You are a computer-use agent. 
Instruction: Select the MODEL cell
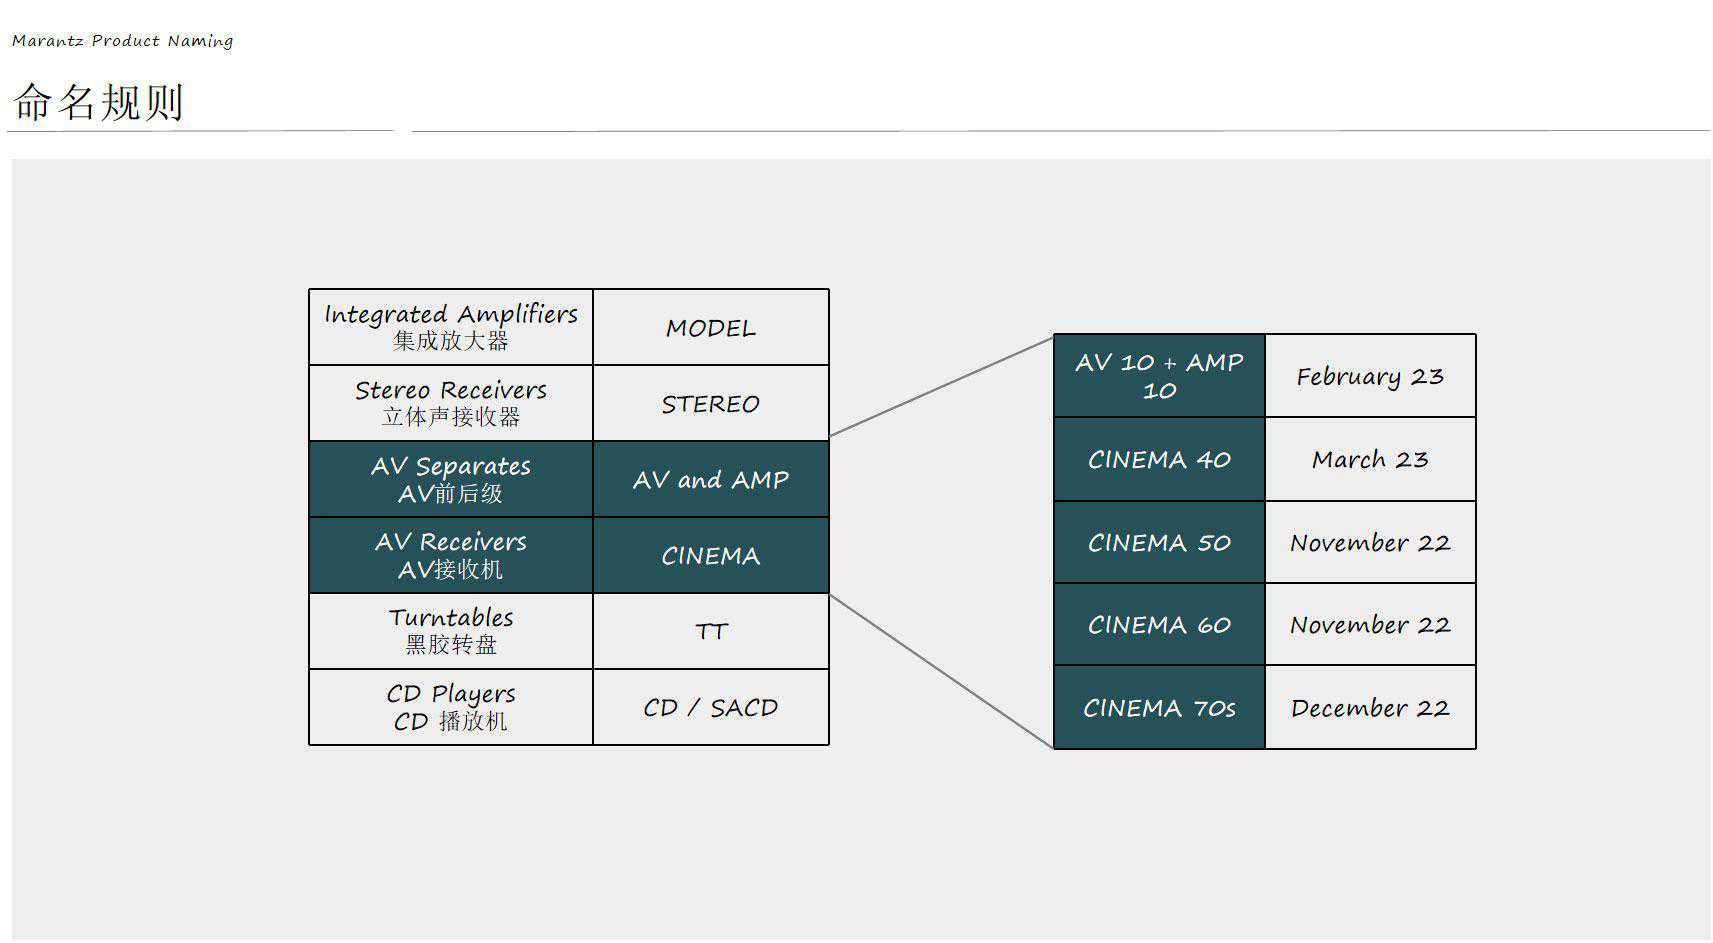pos(710,328)
